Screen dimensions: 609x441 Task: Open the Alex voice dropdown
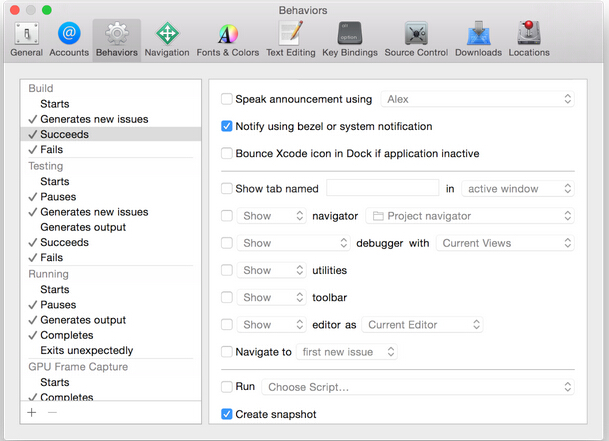[477, 100]
